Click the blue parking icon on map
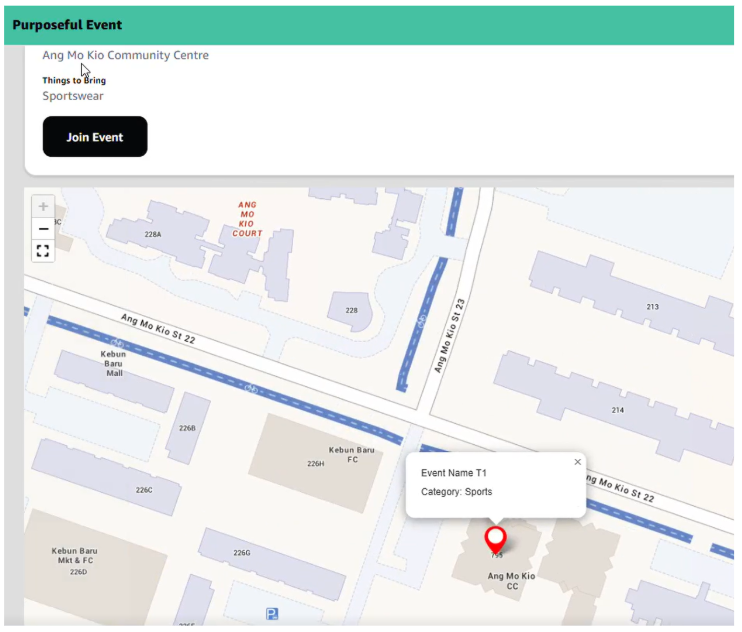742x632 pixels. 272,614
